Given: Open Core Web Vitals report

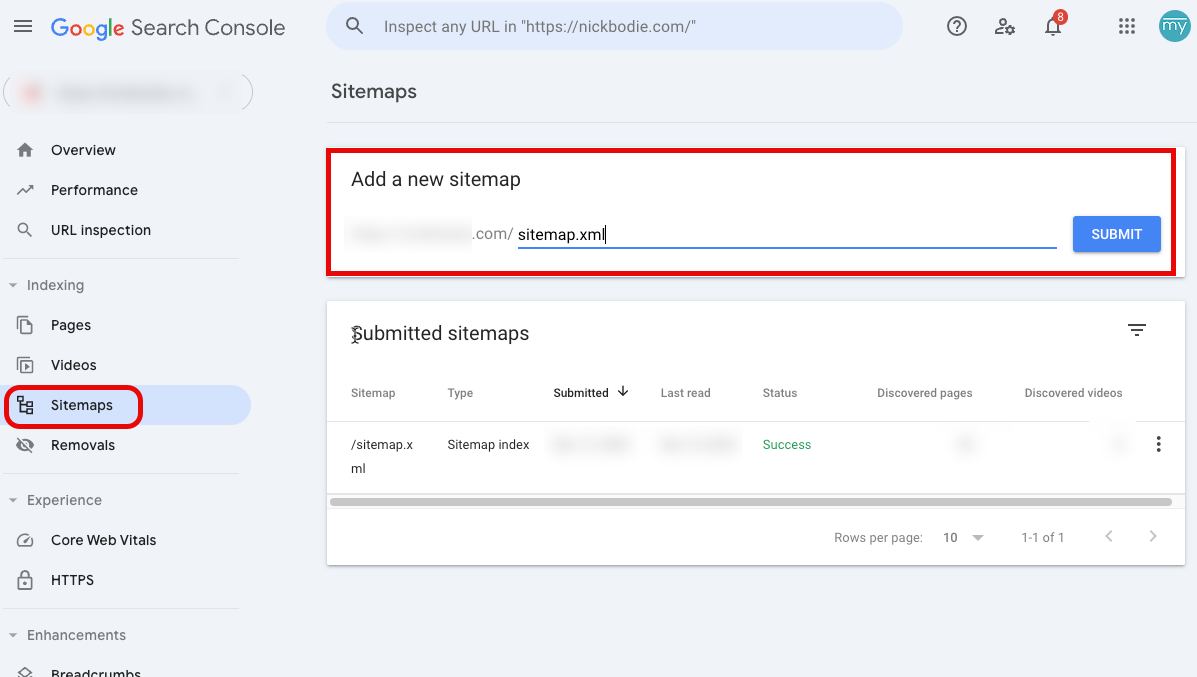Looking at the screenshot, I should coord(103,540).
